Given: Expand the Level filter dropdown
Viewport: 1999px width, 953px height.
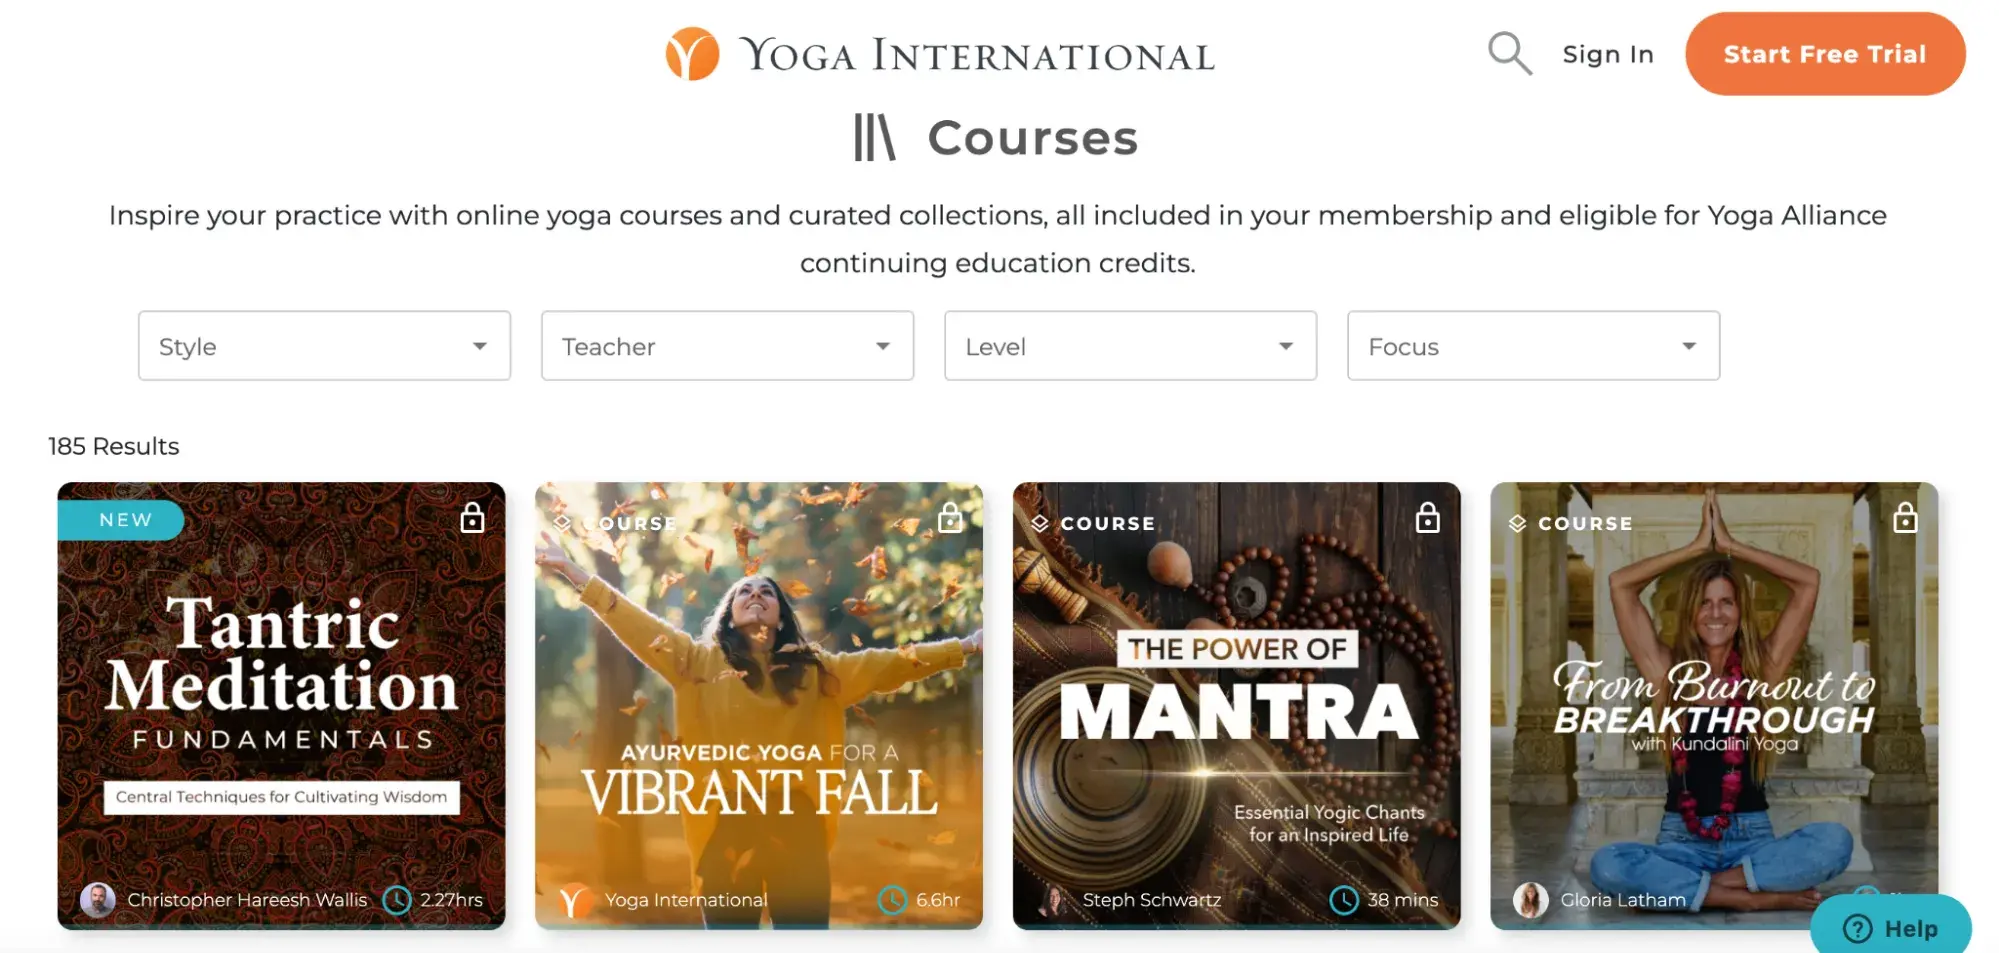Looking at the screenshot, I should click(x=1130, y=346).
